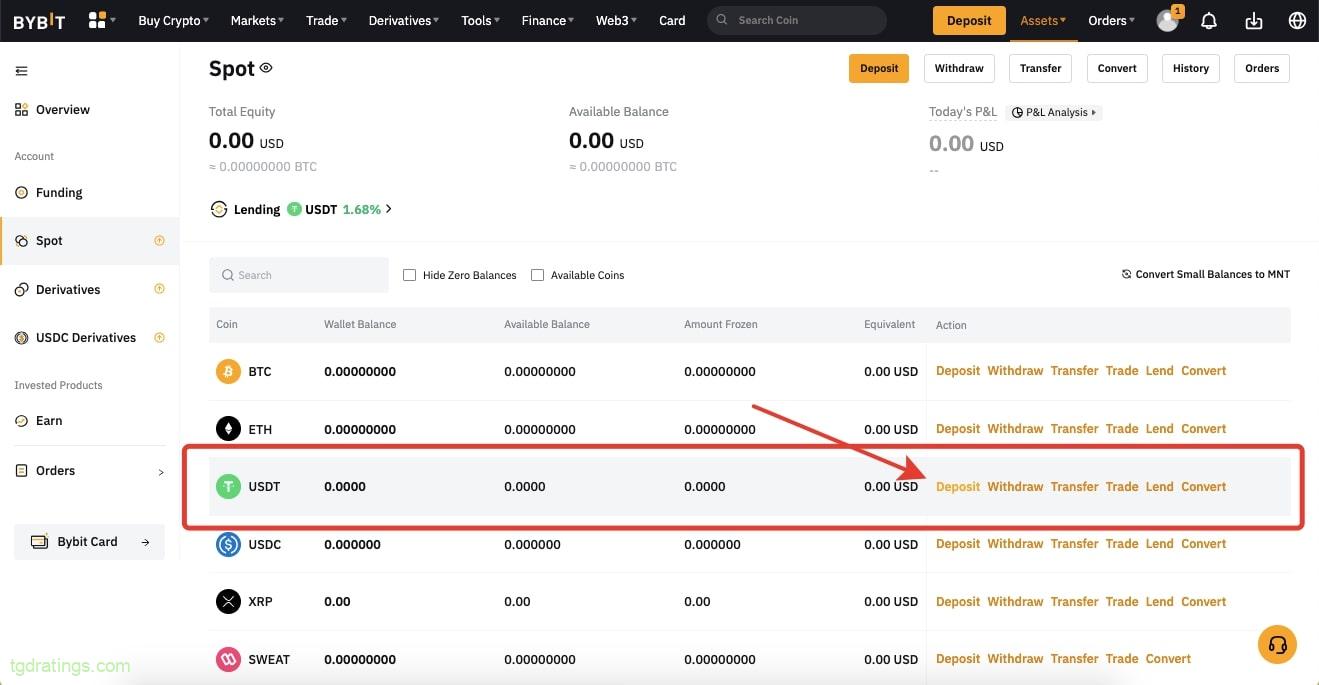
Task: Click Lend link in USDC row
Action: (1159, 544)
